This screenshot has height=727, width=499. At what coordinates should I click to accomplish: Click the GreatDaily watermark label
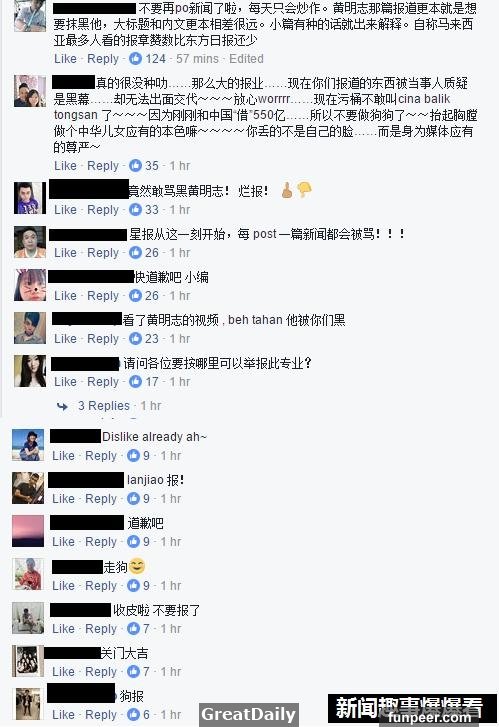pyautogui.click(x=249, y=714)
